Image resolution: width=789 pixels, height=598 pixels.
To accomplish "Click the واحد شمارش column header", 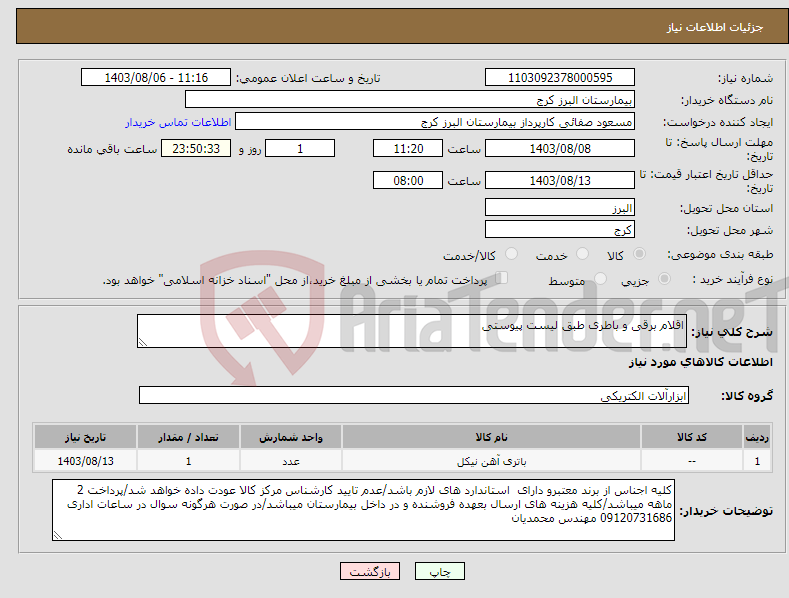I will (291, 437).
